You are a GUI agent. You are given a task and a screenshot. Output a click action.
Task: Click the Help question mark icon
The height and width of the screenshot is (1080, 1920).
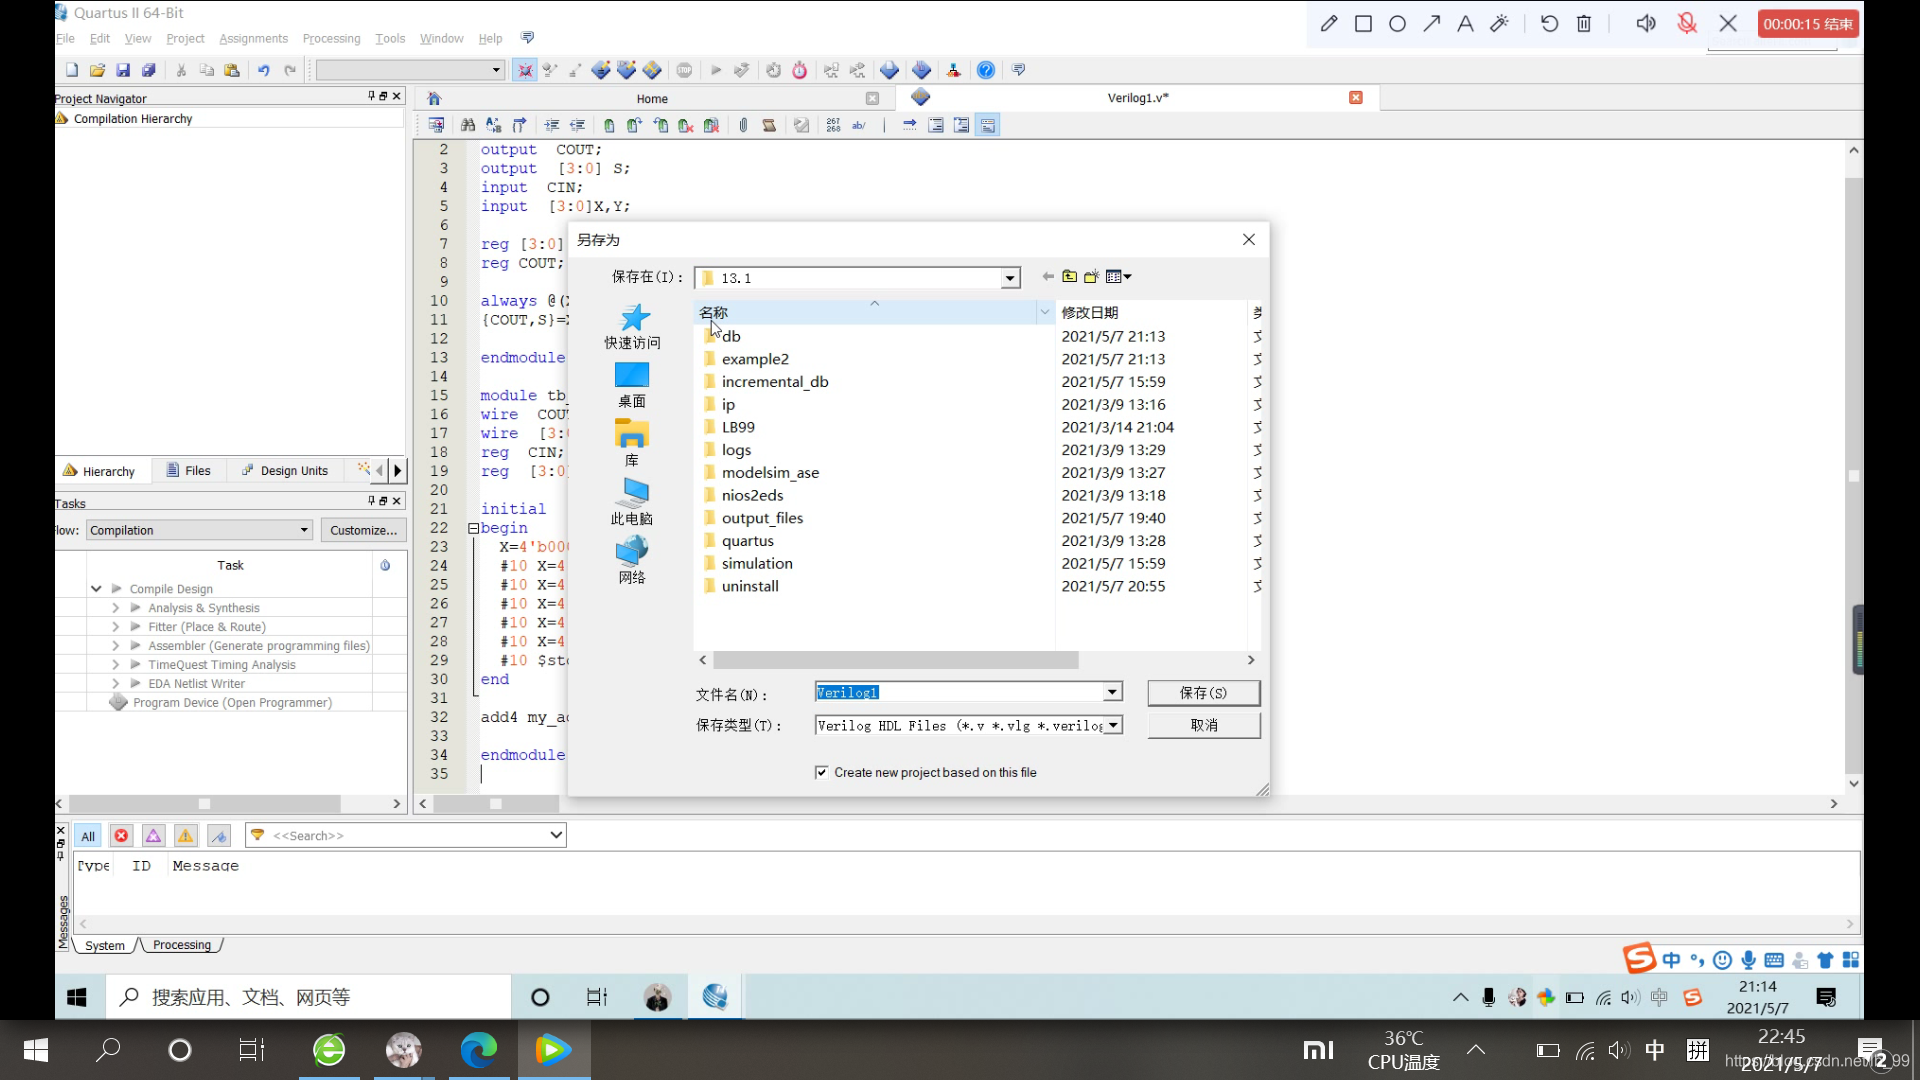click(x=985, y=70)
